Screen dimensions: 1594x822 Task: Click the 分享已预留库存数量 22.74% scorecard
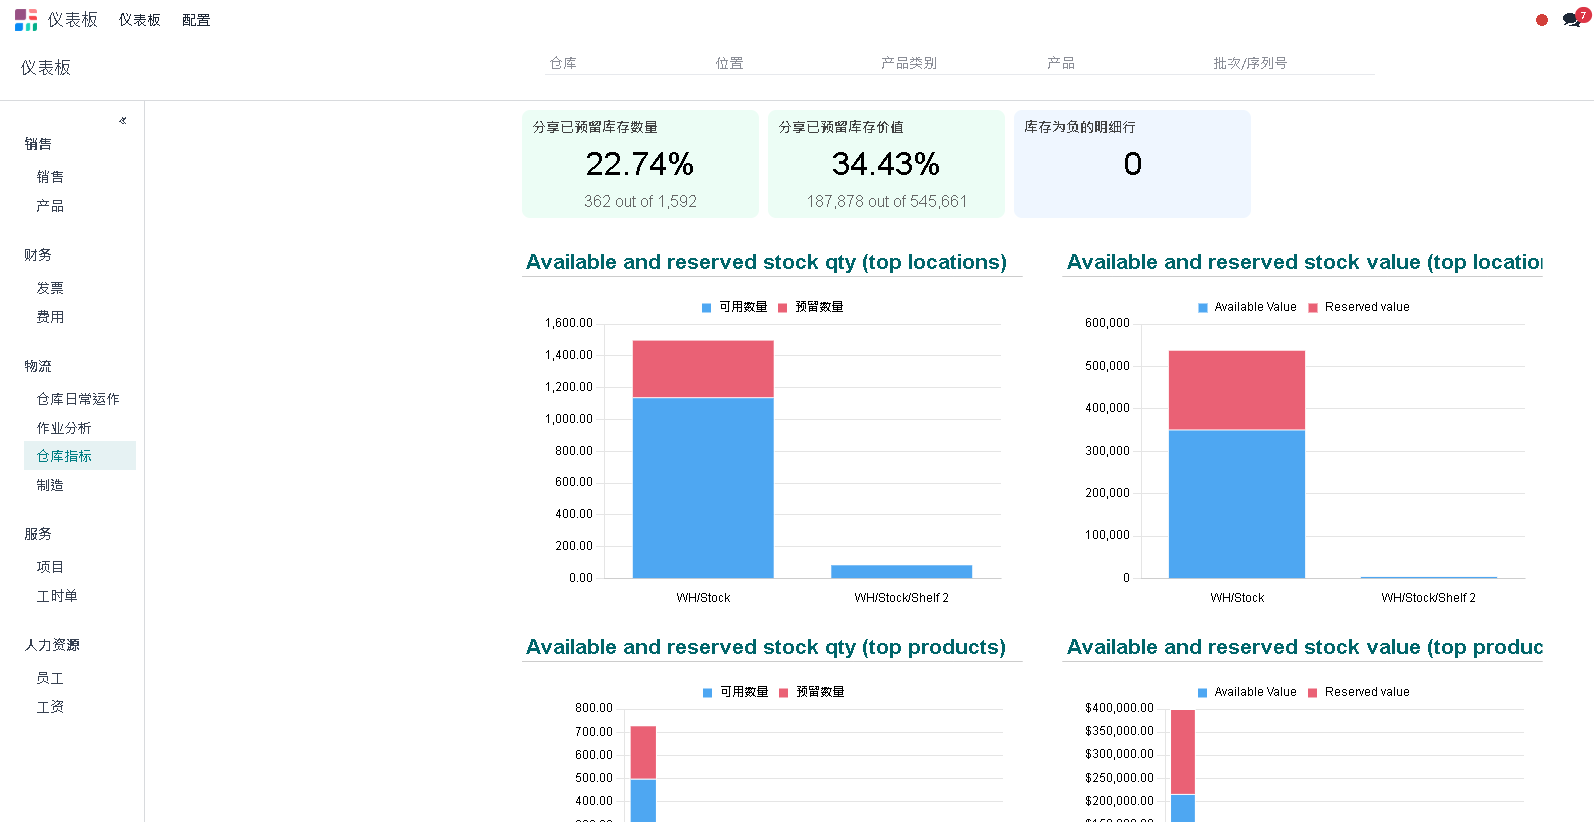click(x=640, y=164)
